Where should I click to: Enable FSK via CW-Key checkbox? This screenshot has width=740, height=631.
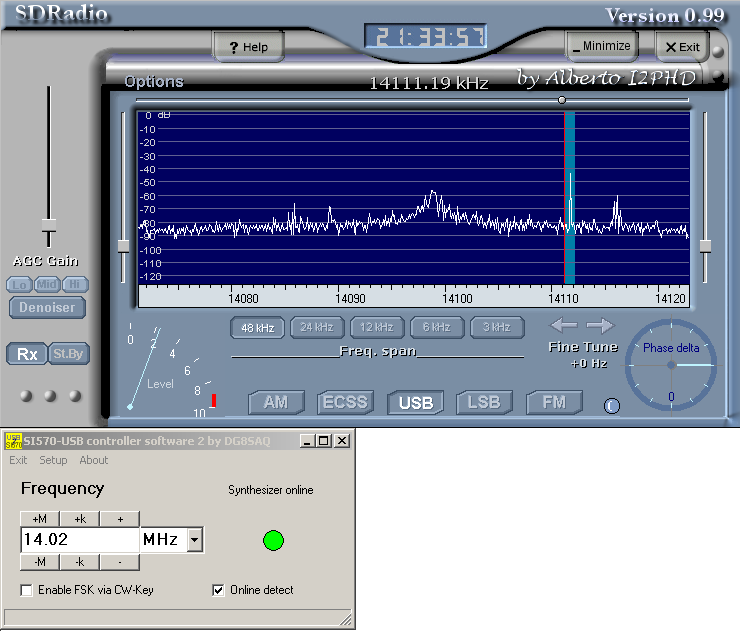point(26,590)
